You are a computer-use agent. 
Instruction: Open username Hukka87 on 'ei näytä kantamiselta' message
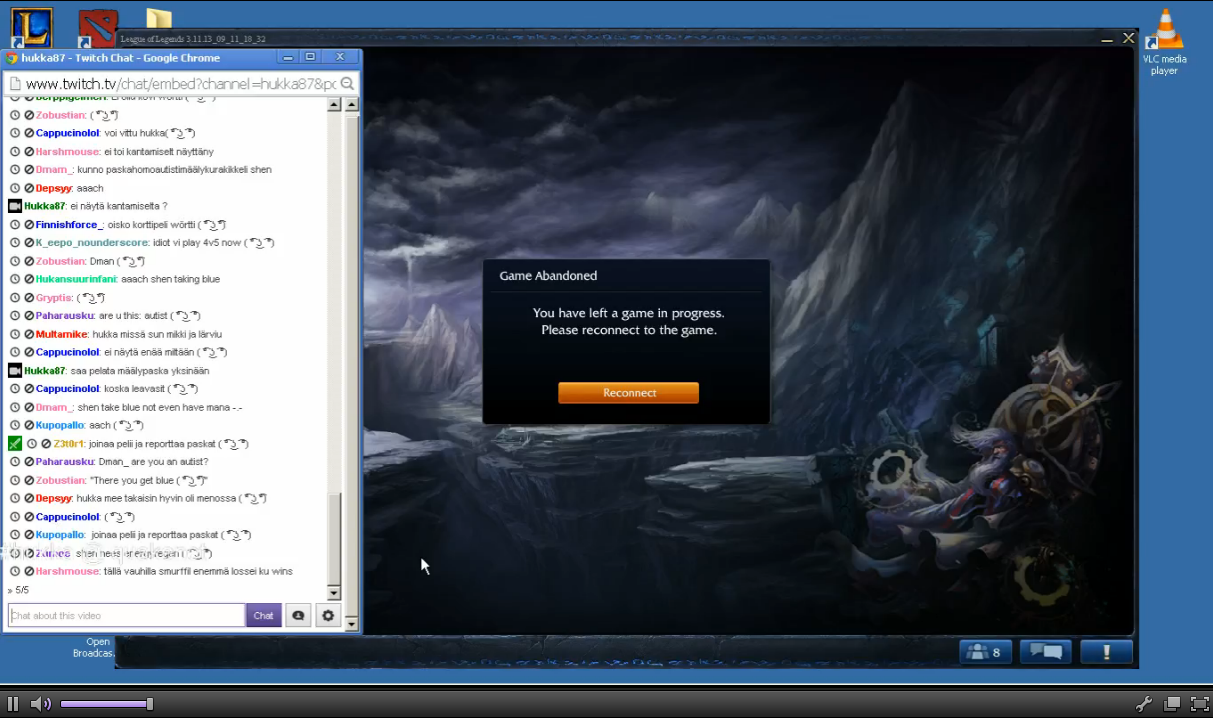(44, 206)
